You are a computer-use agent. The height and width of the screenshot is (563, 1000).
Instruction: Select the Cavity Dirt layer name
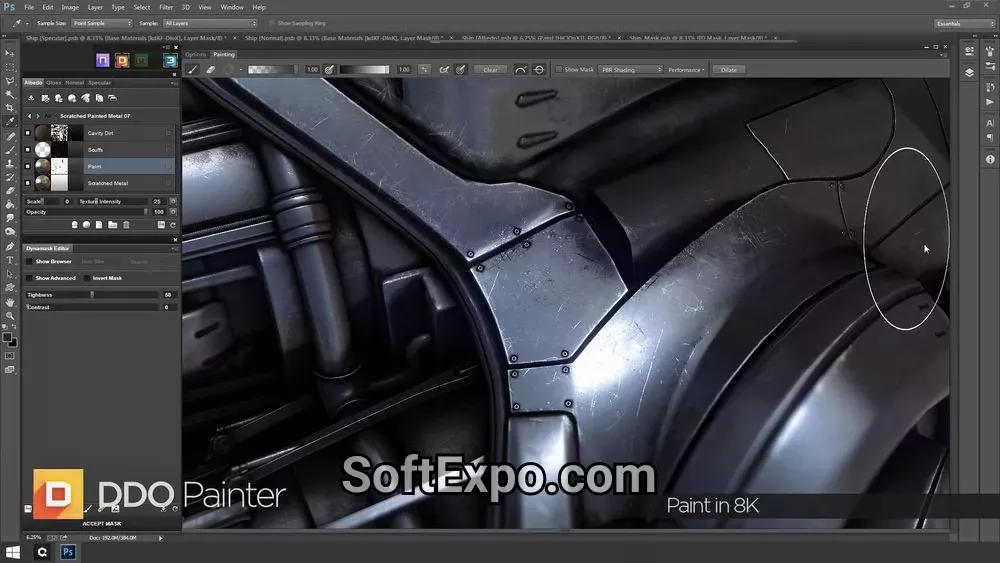pos(100,133)
